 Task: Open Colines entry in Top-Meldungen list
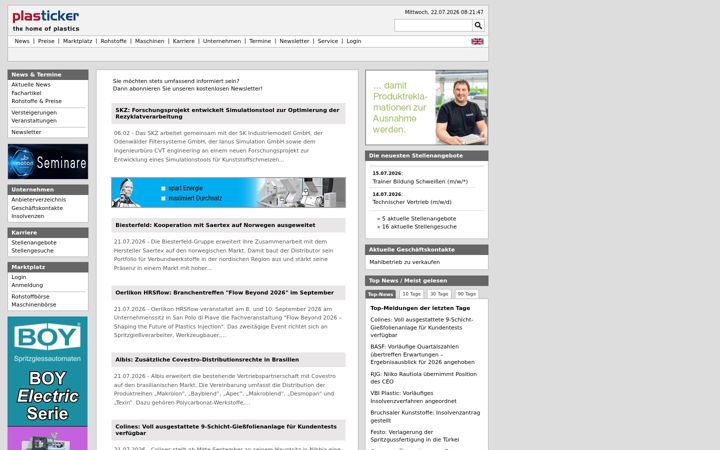click(422, 327)
